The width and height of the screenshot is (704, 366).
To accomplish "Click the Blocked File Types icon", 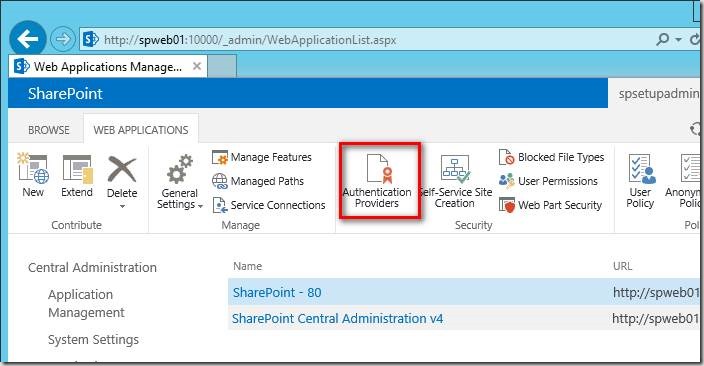I will [x=506, y=157].
